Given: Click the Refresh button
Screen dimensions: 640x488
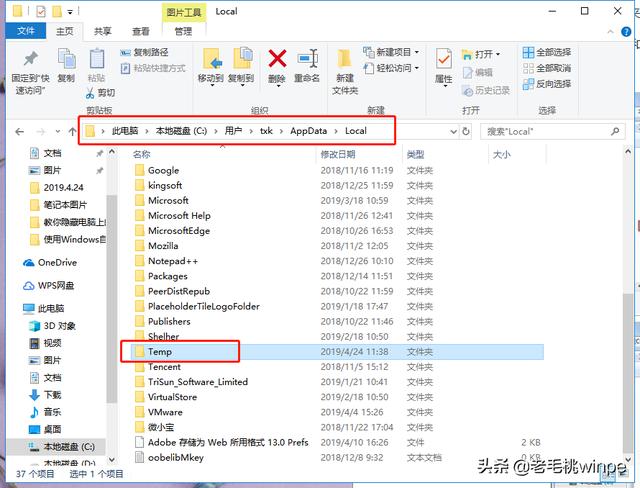Looking at the screenshot, I should (x=466, y=131).
